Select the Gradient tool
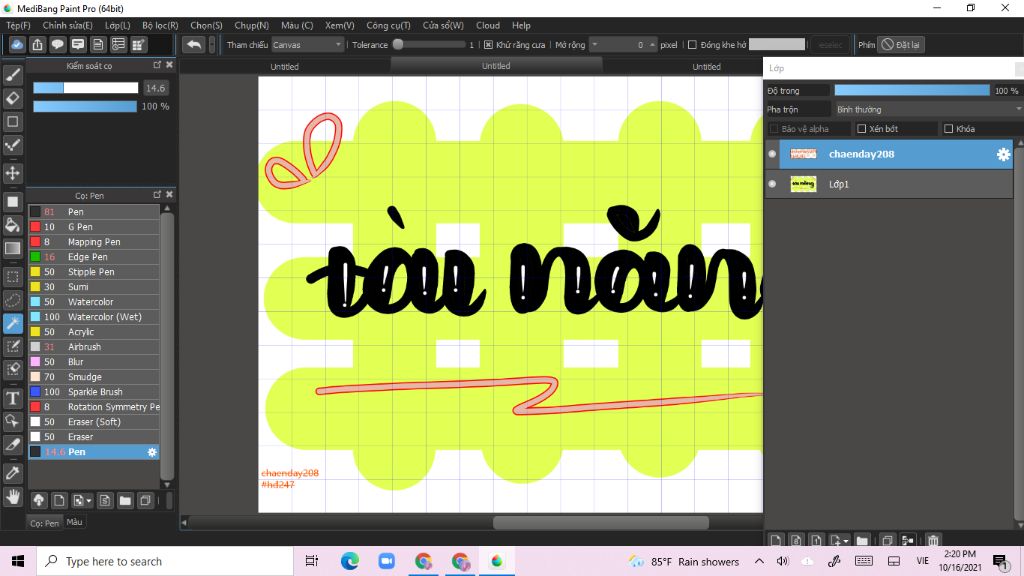The height and width of the screenshot is (576, 1024). tap(12, 248)
